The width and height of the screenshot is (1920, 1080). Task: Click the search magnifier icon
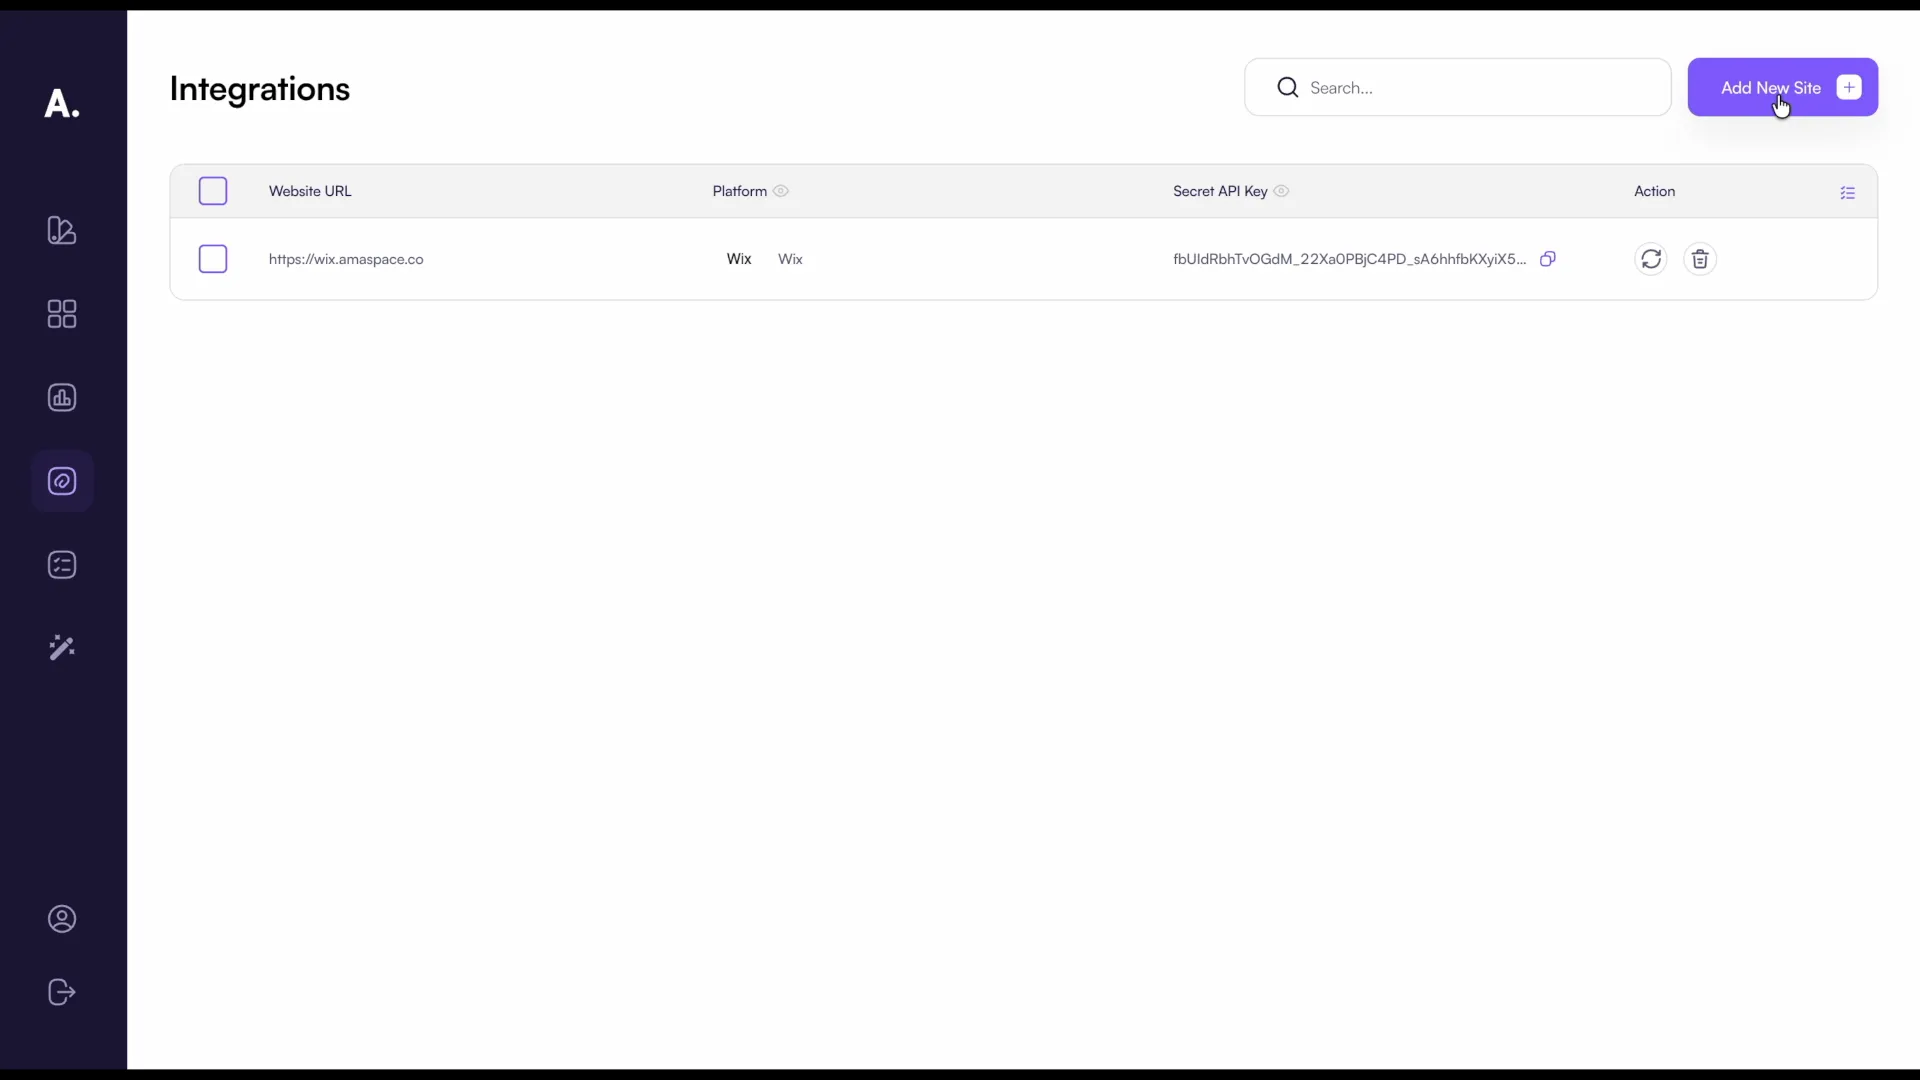(x=1288, y=87)
